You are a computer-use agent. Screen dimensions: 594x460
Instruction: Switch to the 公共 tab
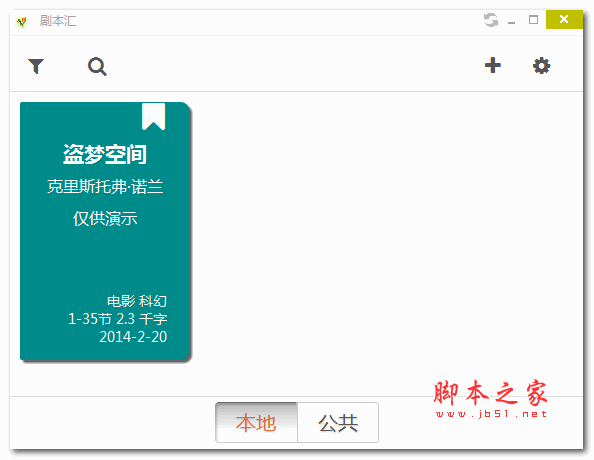tap(338, 422)
